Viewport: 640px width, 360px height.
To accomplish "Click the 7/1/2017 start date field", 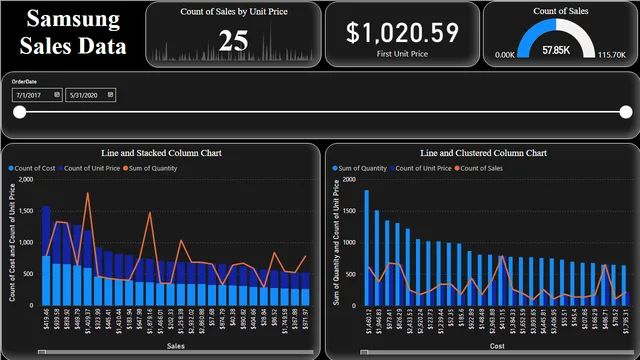I will point(37,95).
